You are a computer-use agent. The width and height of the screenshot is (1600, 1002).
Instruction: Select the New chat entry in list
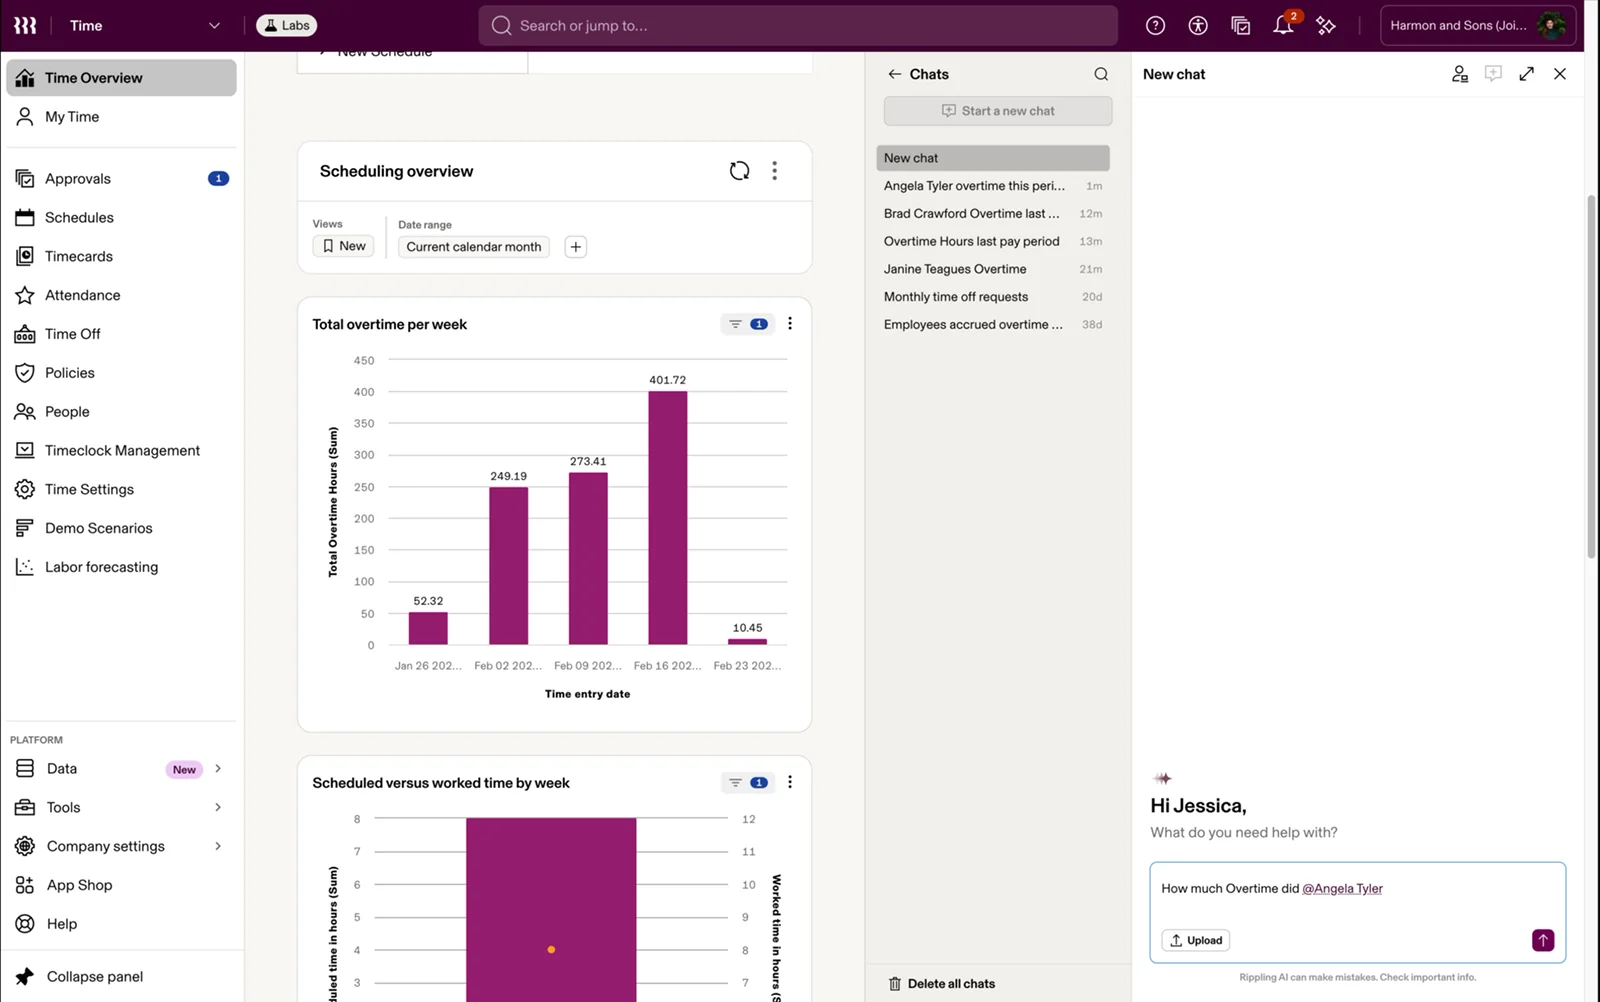click(x=993, y=158)
